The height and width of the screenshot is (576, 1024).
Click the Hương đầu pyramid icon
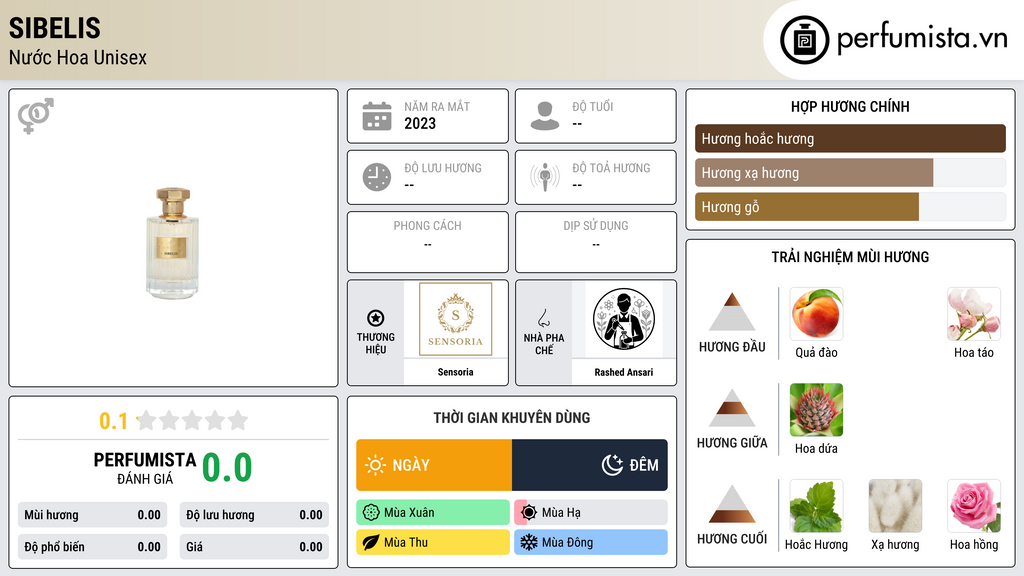pyautogui.click(x=732, y=312)
